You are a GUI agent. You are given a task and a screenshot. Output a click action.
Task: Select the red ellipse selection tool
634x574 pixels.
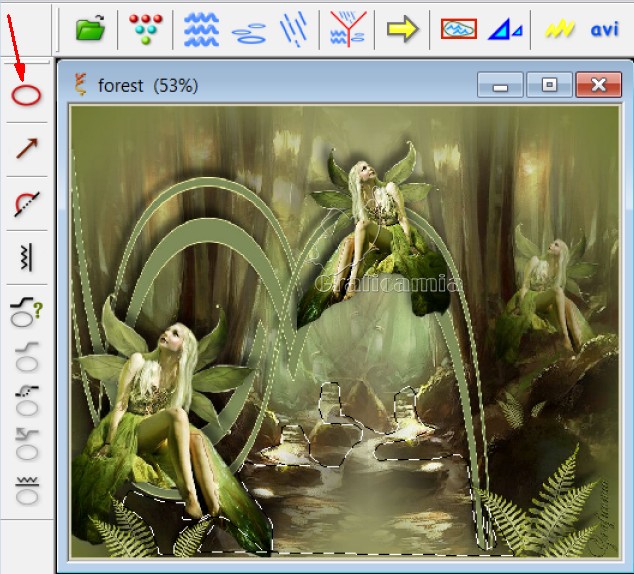click(26, 95)
